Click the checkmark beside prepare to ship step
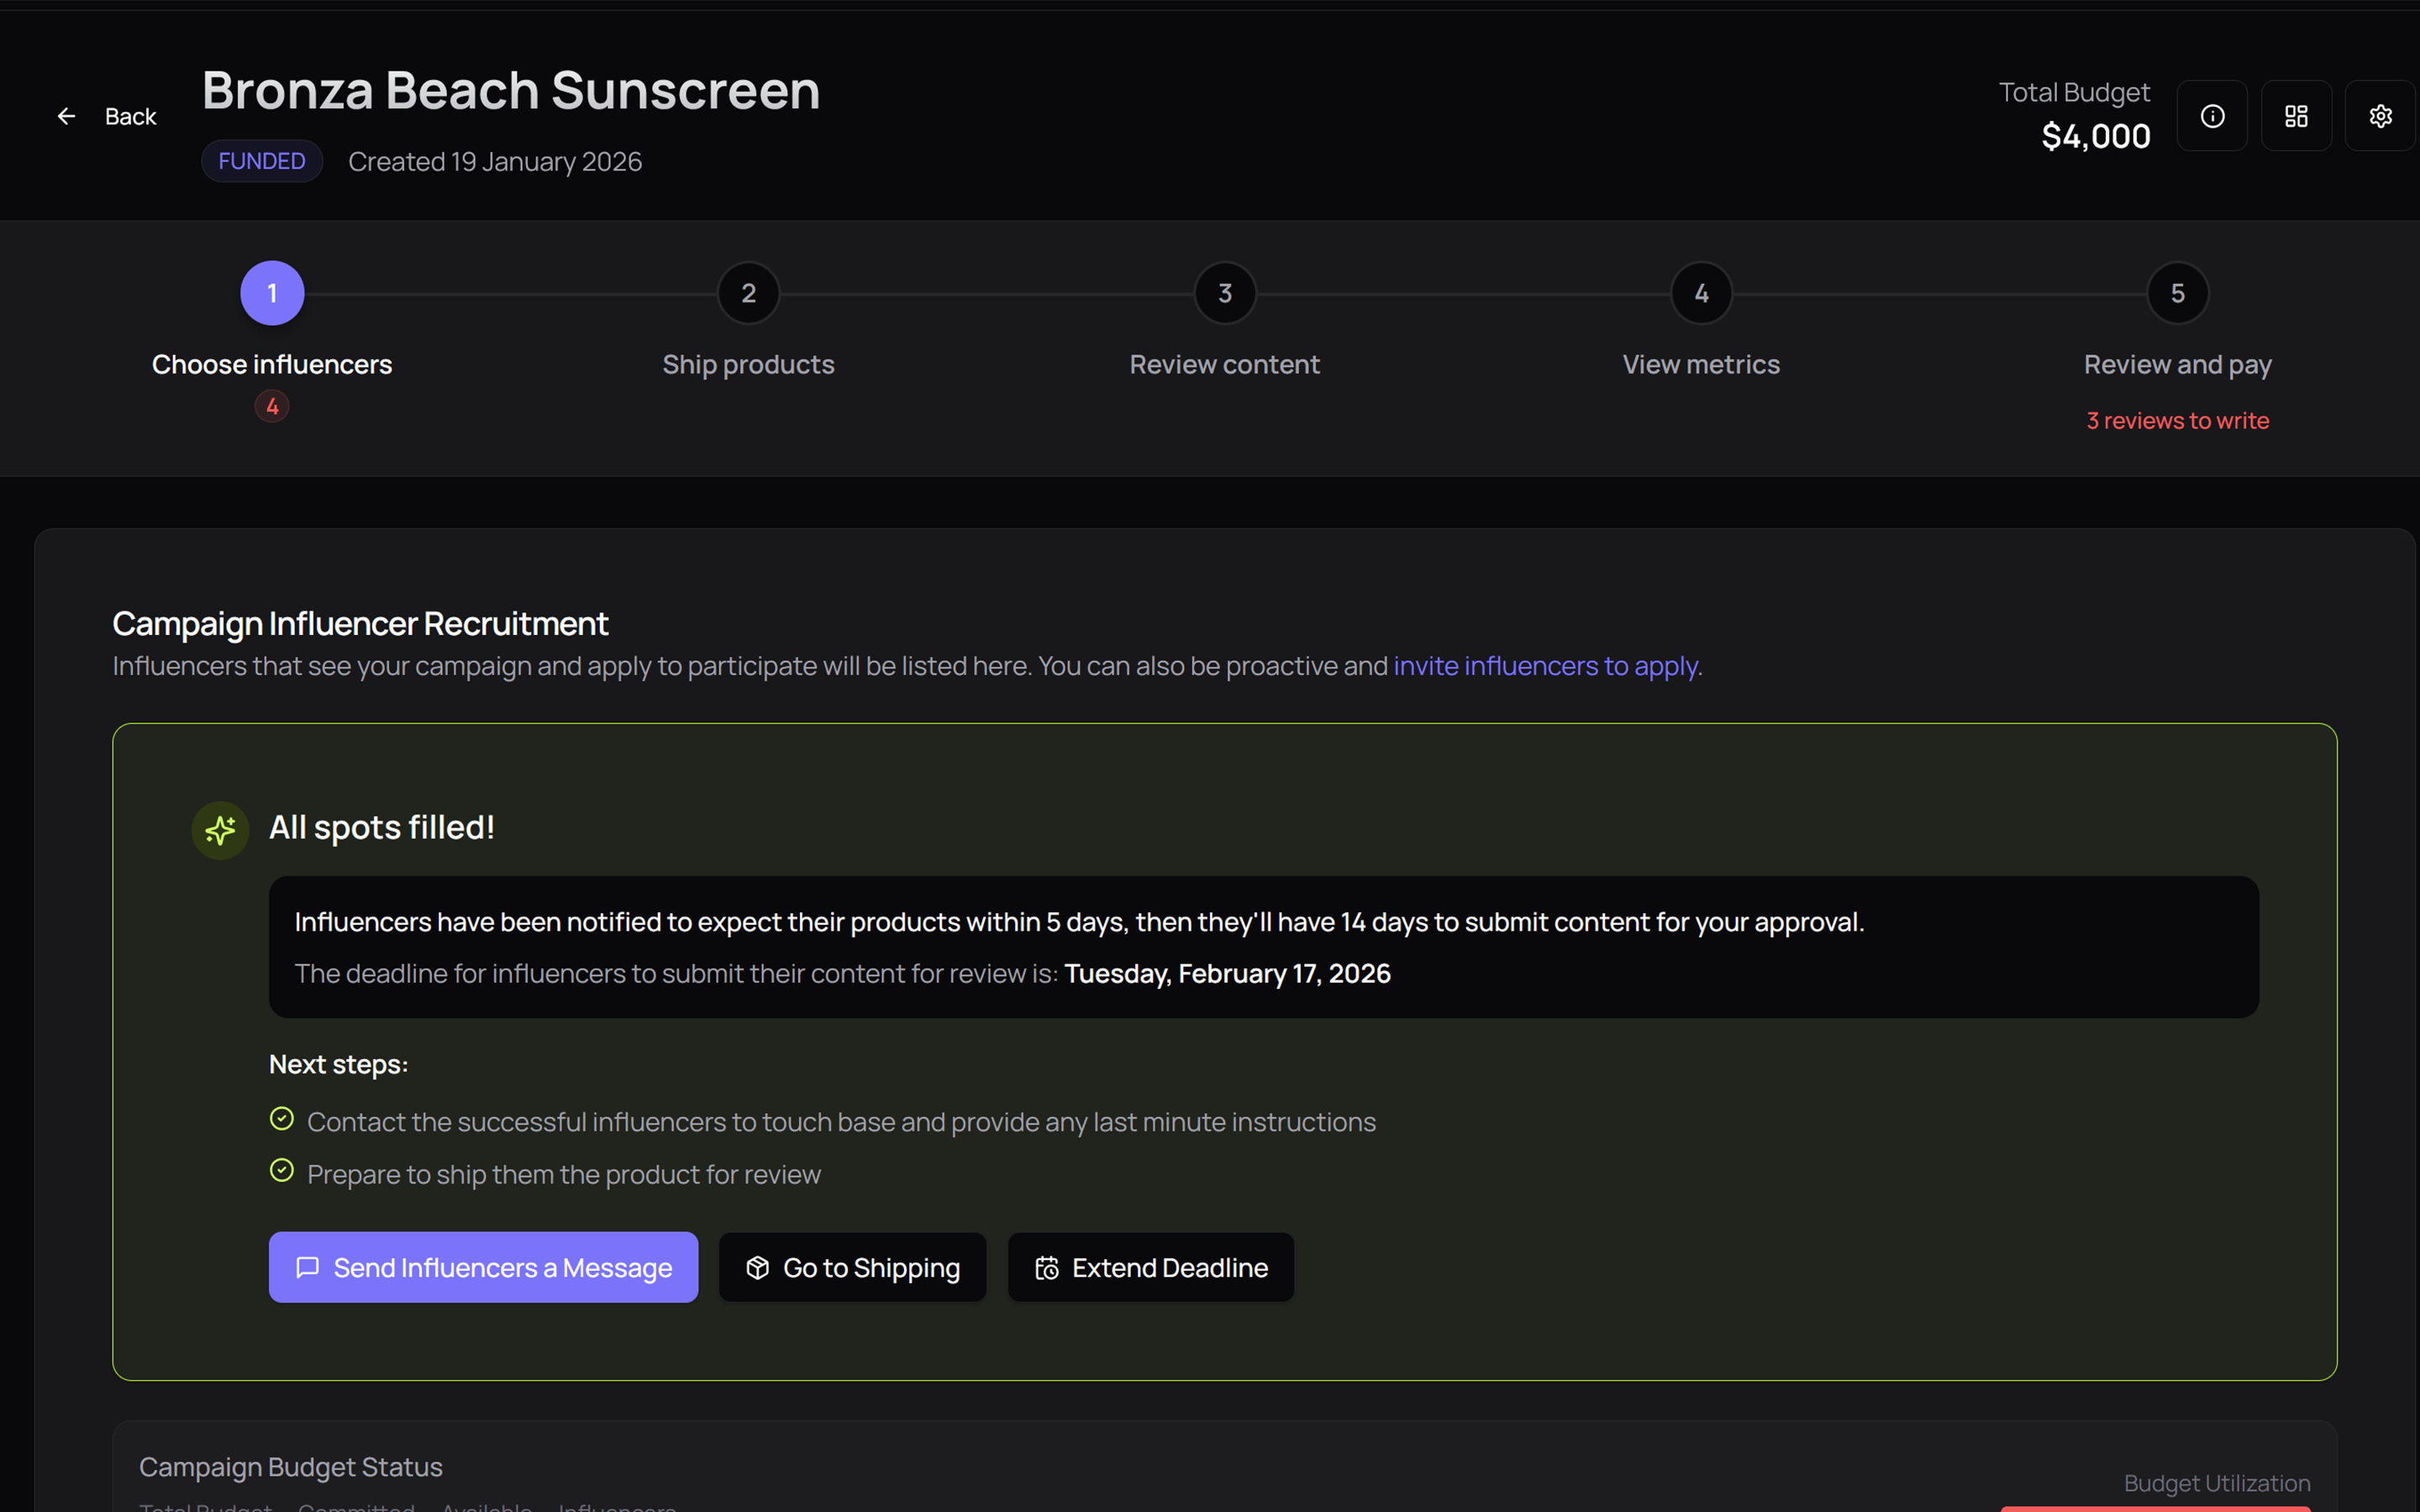This screenshot has width=2420, height=1512. (282, 1170)
